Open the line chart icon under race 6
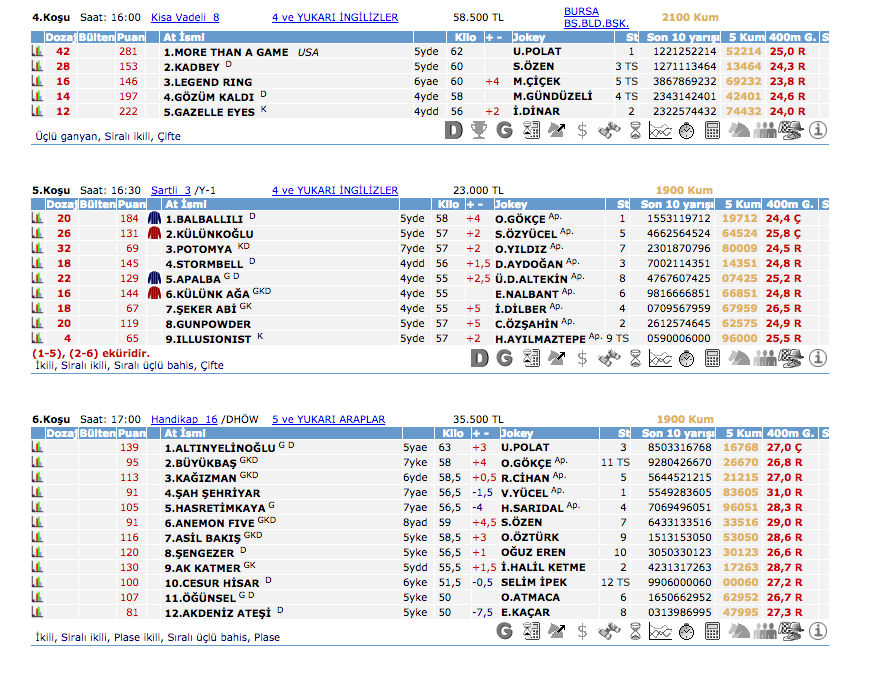The width and height of the screenshot is (881, 681). [x=661, y=630]
